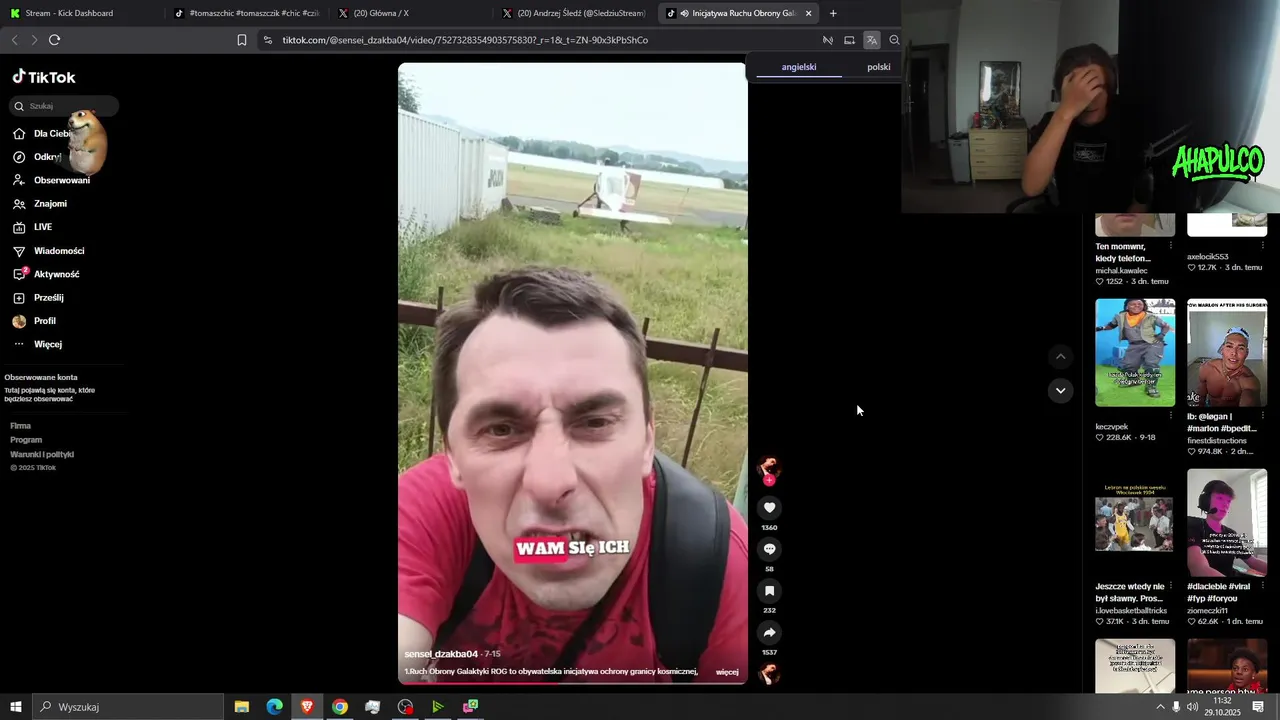Click the microphone icon in the system tray
Image resolution: width=1280 pixels, height=720 pixels.
tap(1176, 707)
